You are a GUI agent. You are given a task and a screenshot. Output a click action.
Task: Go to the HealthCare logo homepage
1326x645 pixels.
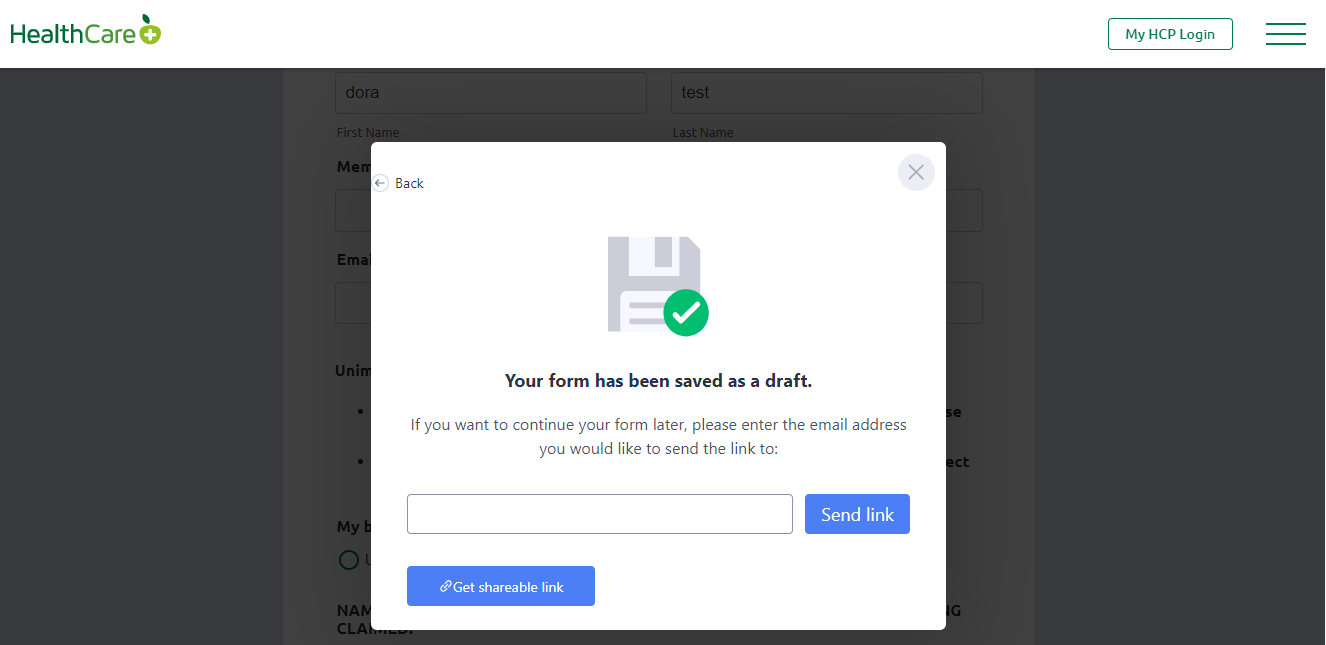(x=86, y=33)
